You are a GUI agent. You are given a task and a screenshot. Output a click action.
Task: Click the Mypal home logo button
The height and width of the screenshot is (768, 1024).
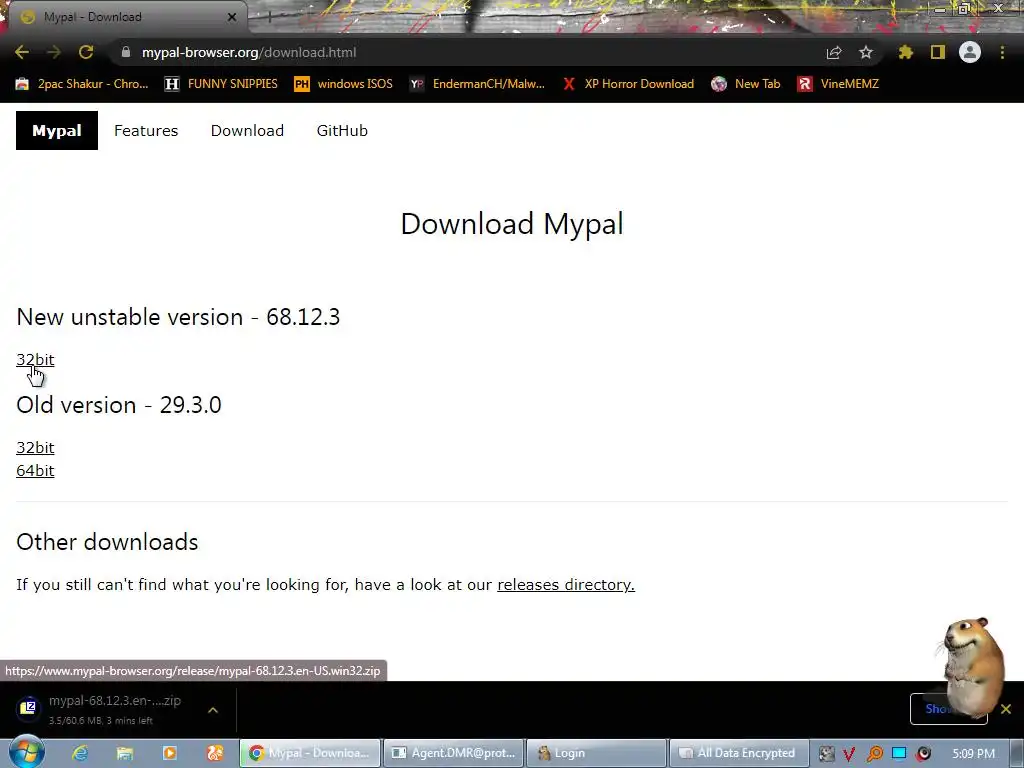[x=57, y=131]
